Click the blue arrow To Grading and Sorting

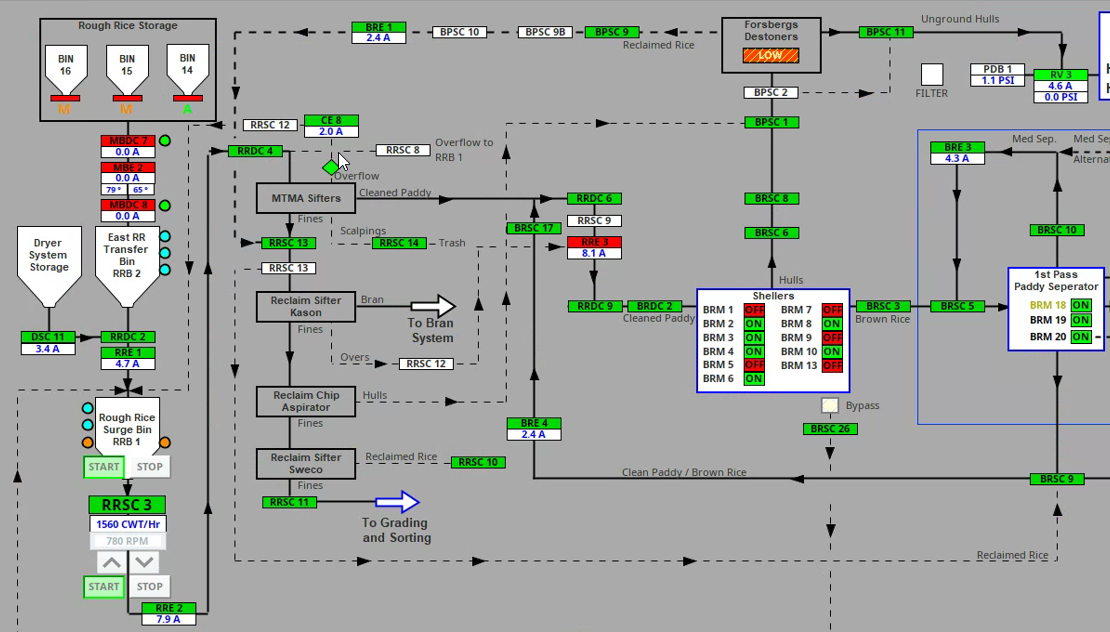click(398, 502)
